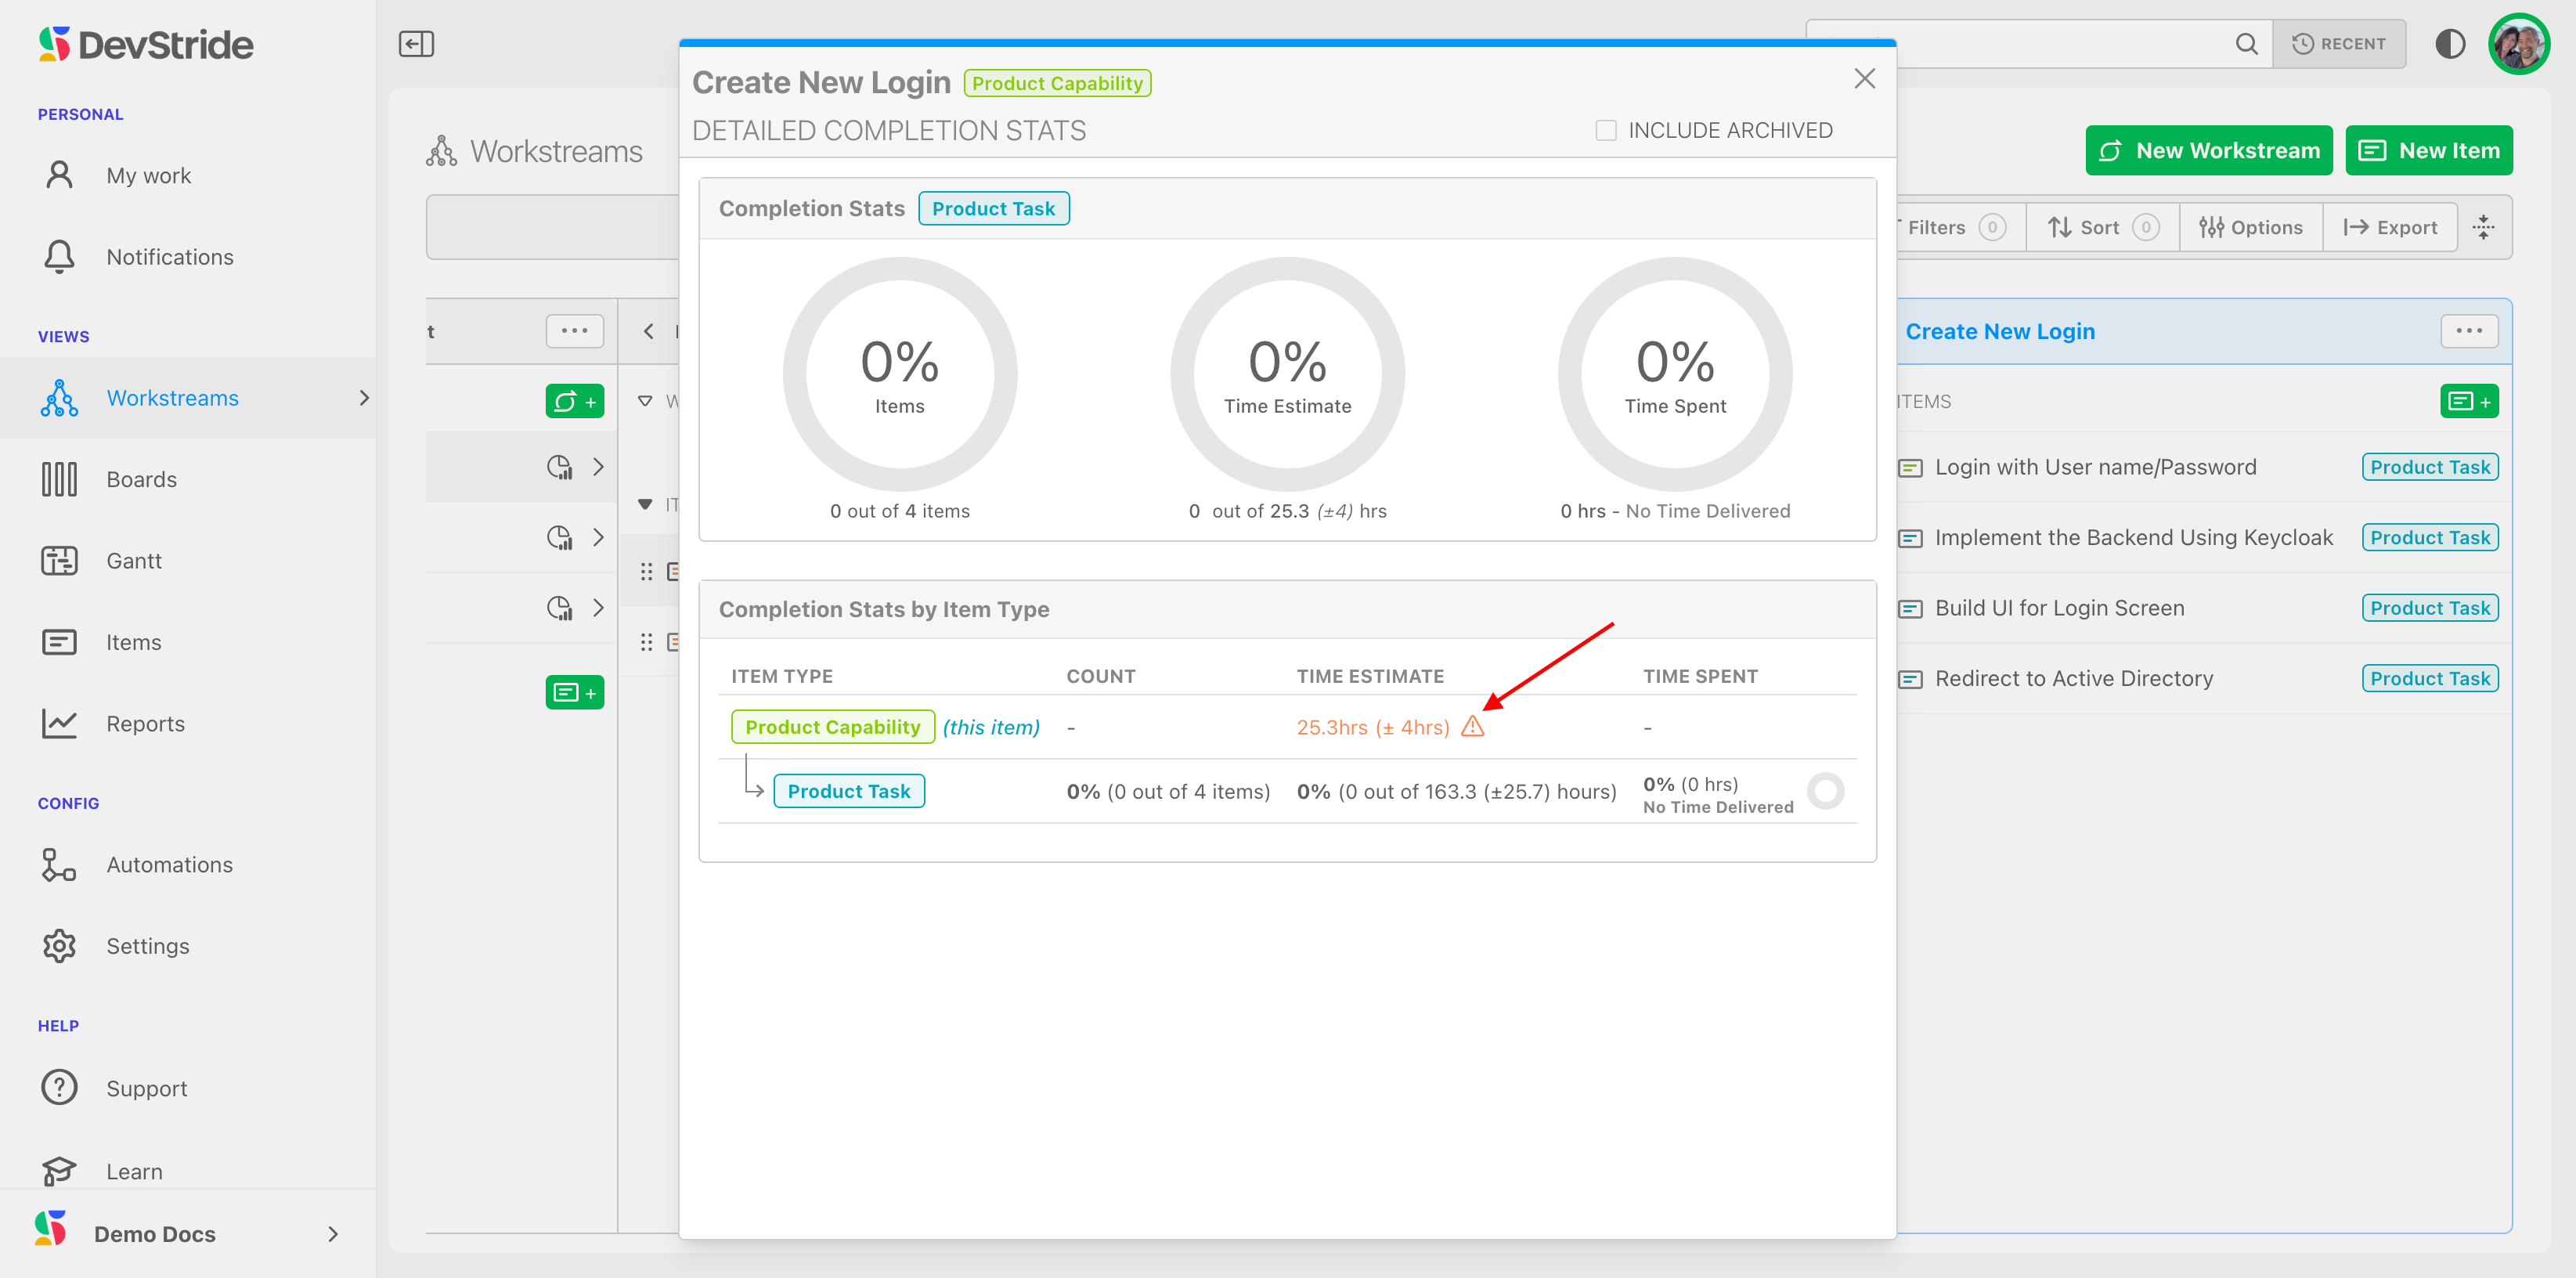Go to My work in sidebar
This screenshot has width=2576, height=1278.
point(148,176)
